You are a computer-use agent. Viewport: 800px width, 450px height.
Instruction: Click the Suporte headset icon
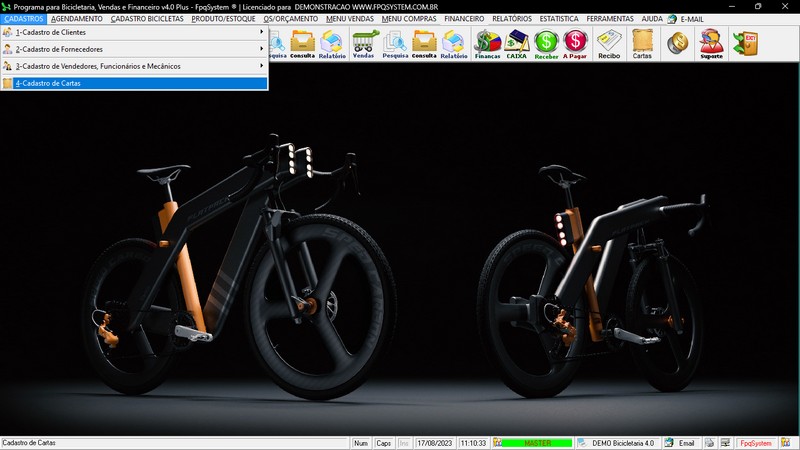coord(711,43)
